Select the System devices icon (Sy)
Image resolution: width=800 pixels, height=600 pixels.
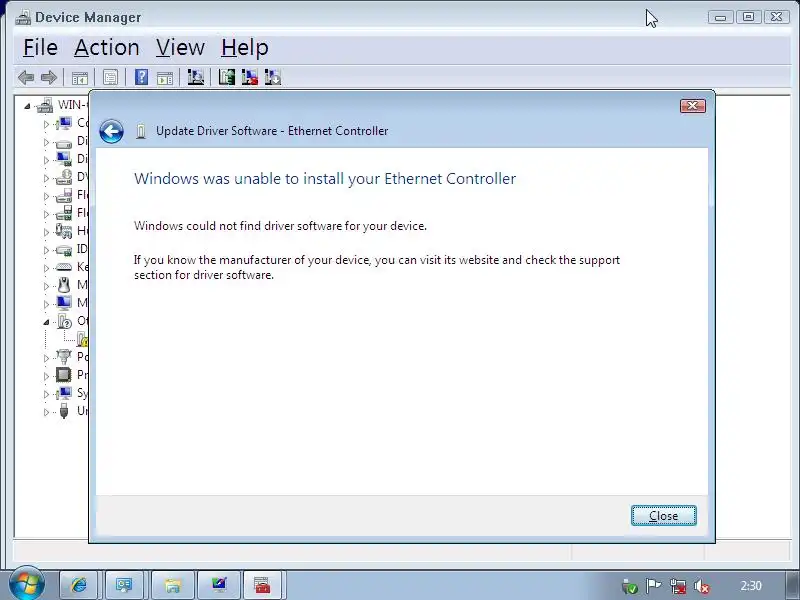point(64,393)
